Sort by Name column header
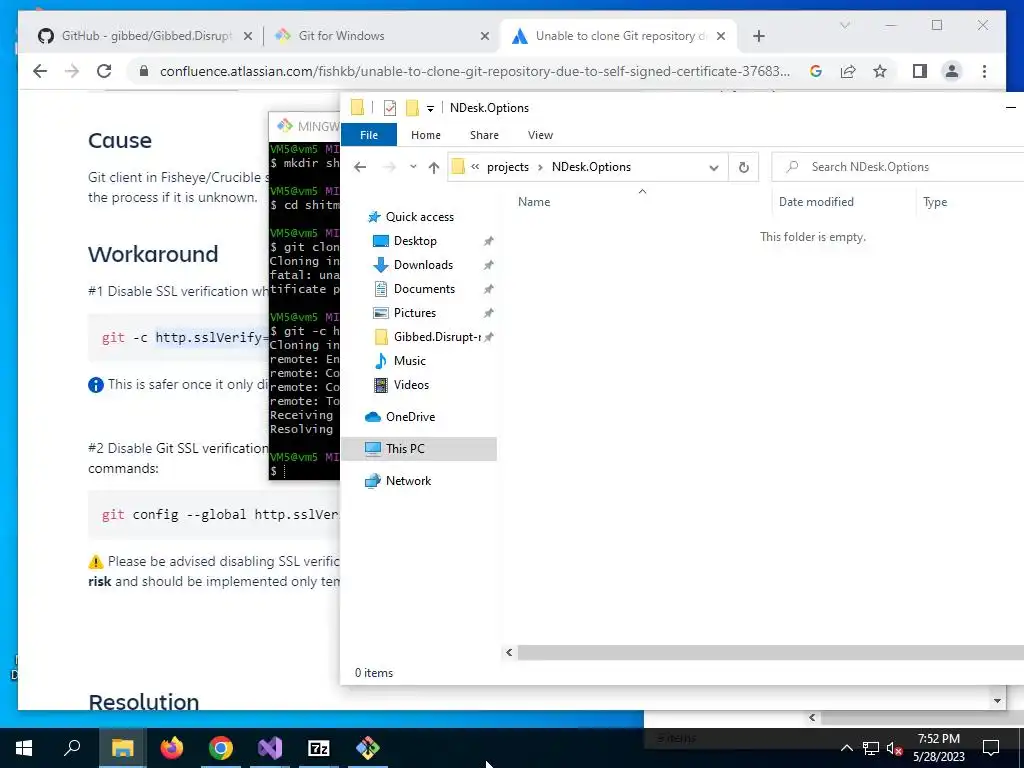1024x768 pixels. pyautogui.click(x=534, y=202)
